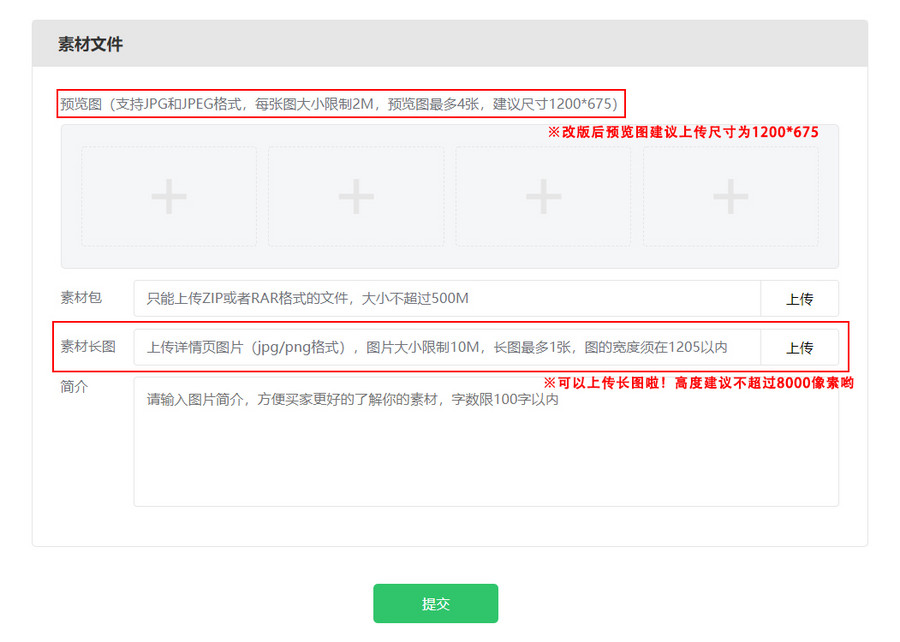This screenshot has width=900, height=642.
Task: Add an image in the second preview slot
Action: point(356,197)
